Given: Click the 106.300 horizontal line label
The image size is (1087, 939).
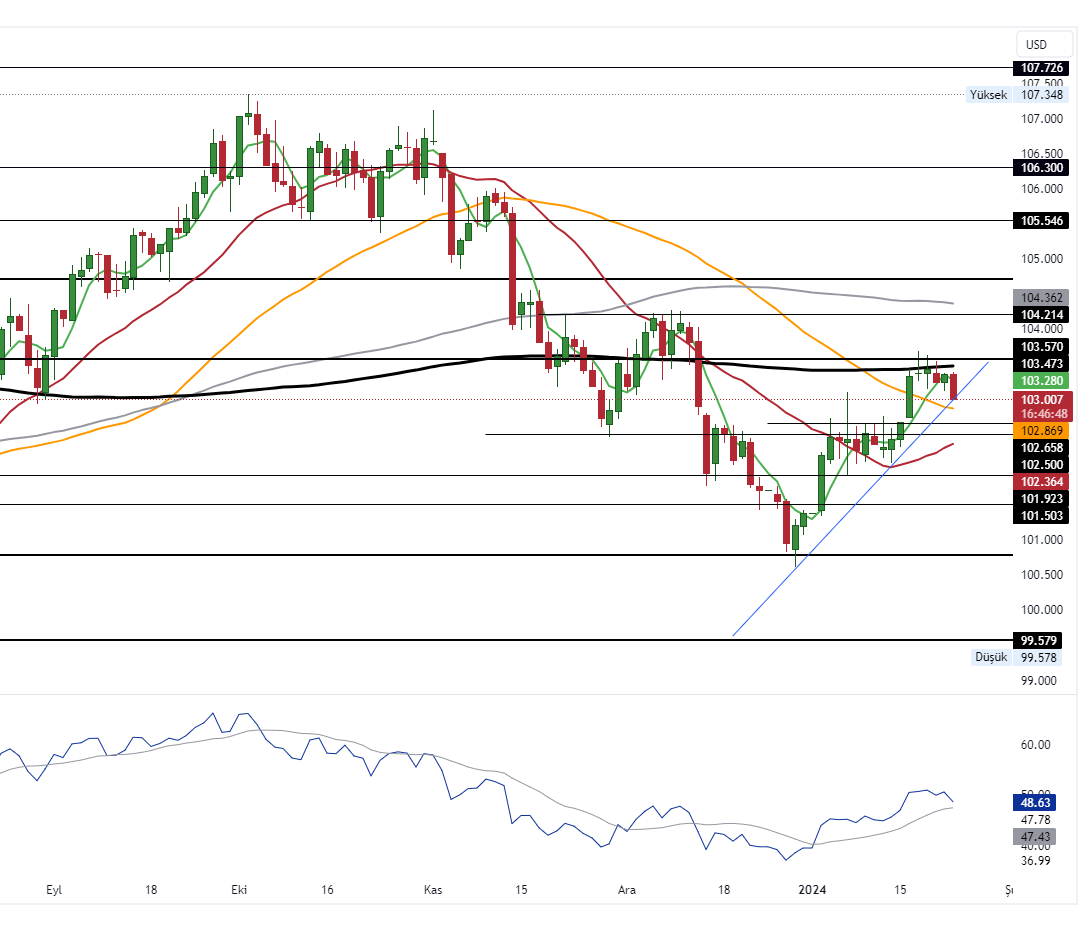Looking at the screenshot, I should click(x=1040, y=168).
